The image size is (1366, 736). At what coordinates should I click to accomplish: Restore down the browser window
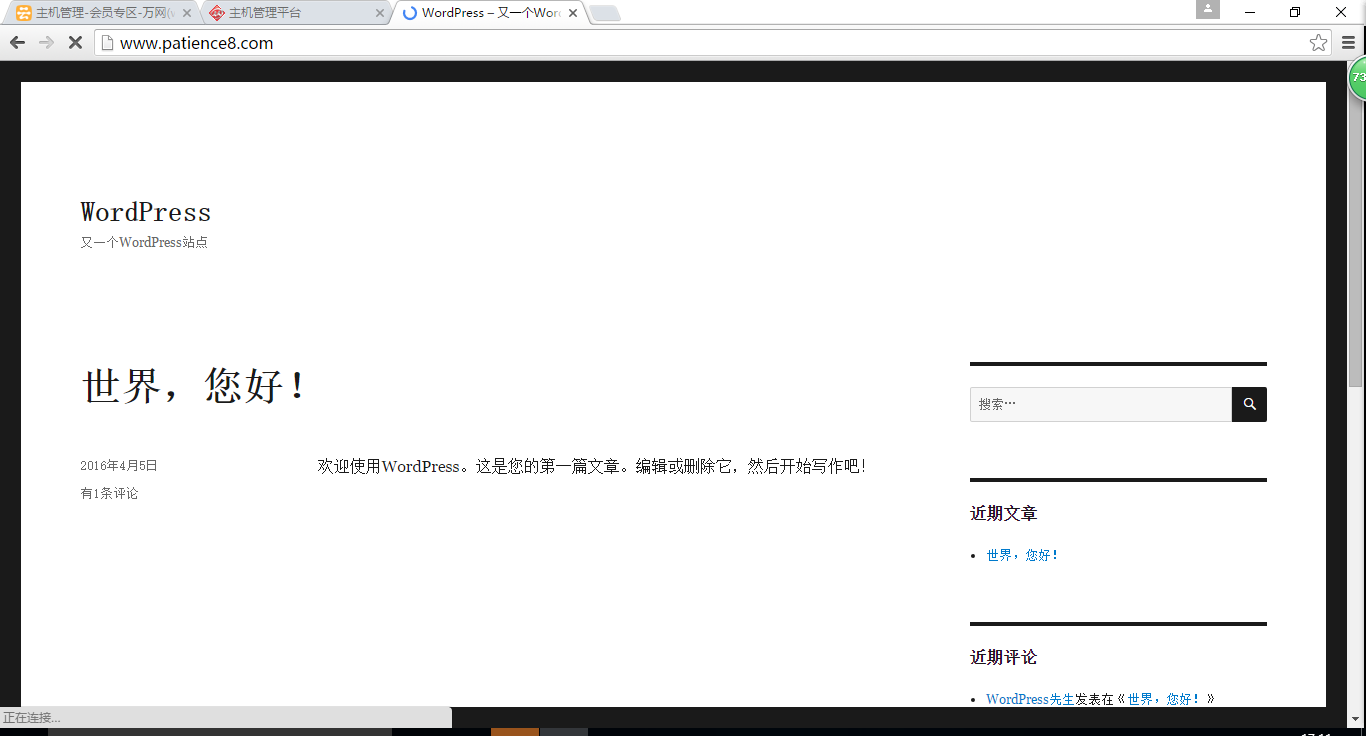(1295, 12)
